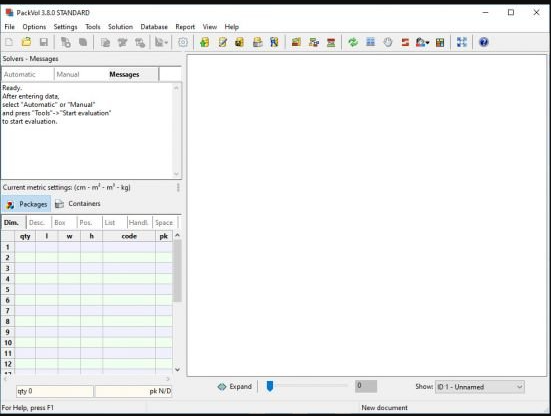551x416 pixels.
Task: Click the 'New document' status bar text
Action: [384, 408]
